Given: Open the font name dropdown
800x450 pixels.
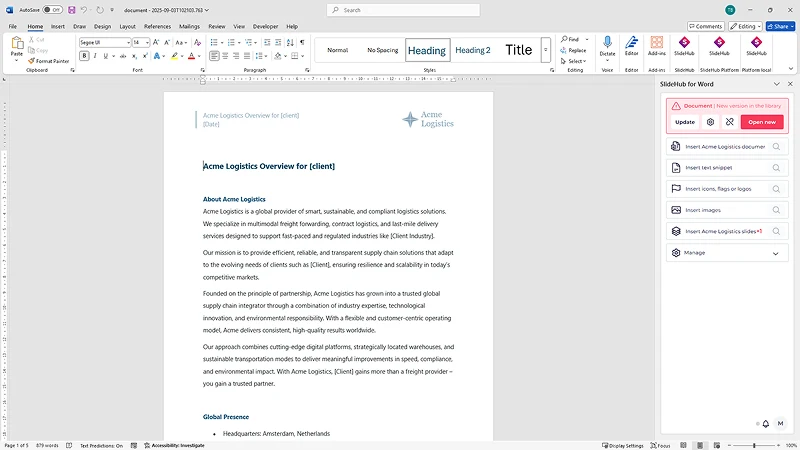Looking at the screenshot, I should pyautogui.click(x=128, y=42).
